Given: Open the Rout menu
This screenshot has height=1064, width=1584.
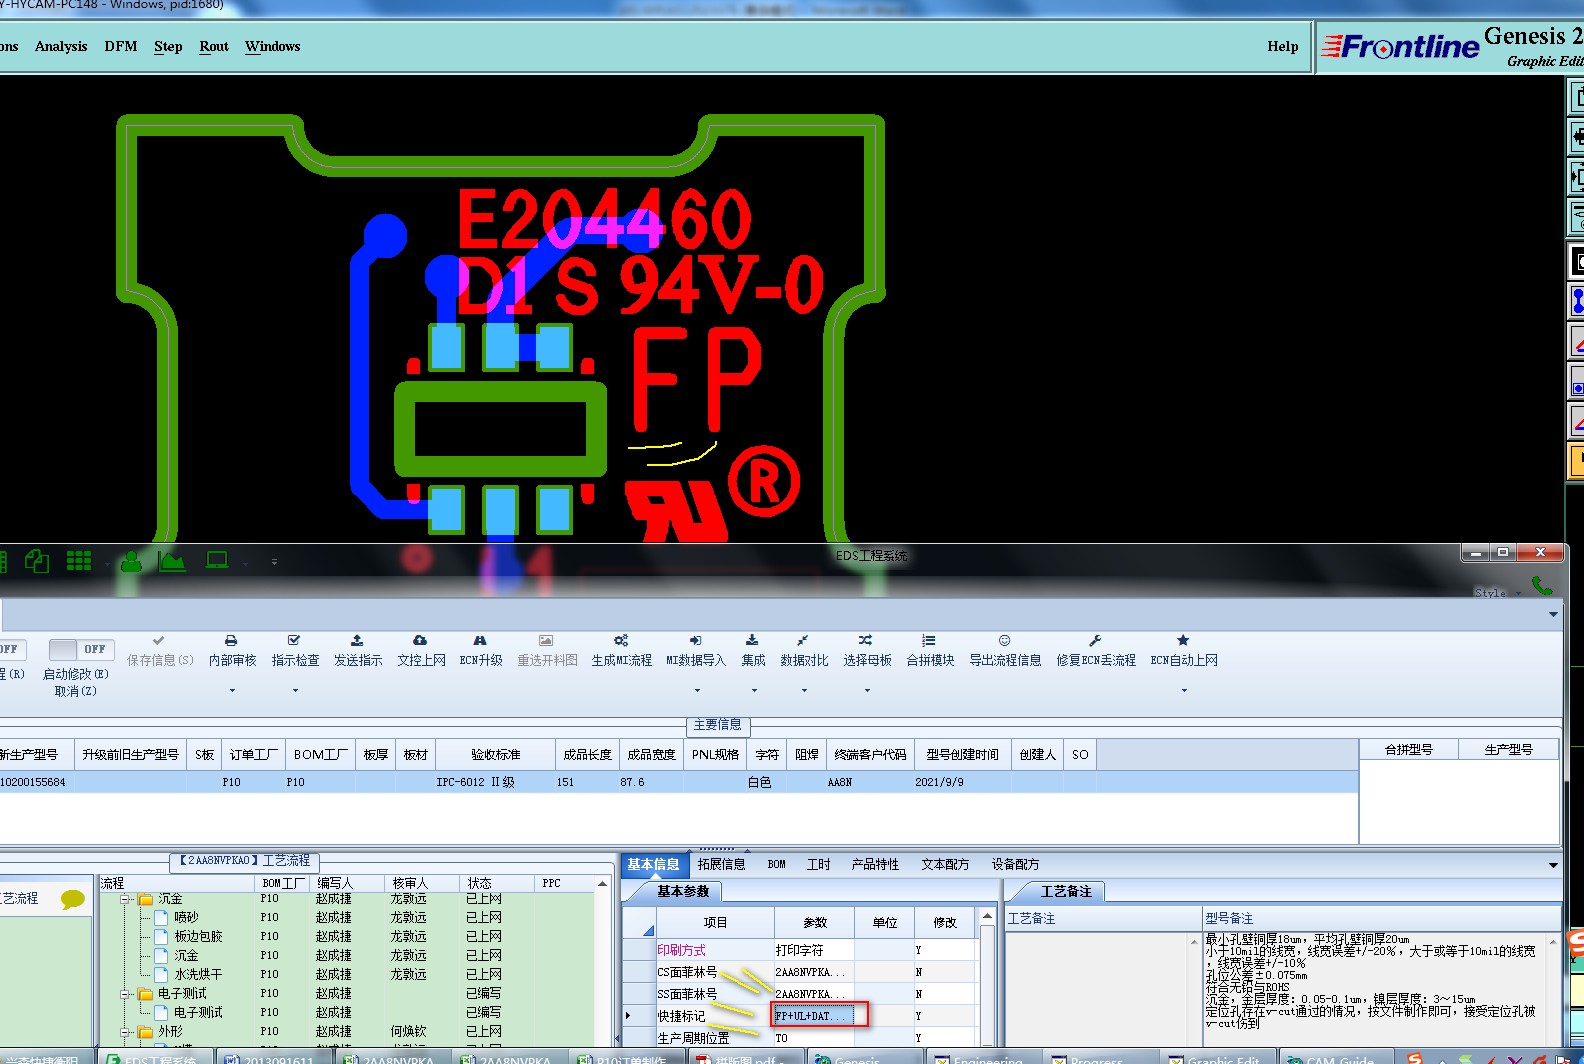Looking at the screenshot, I should [214, 46].
